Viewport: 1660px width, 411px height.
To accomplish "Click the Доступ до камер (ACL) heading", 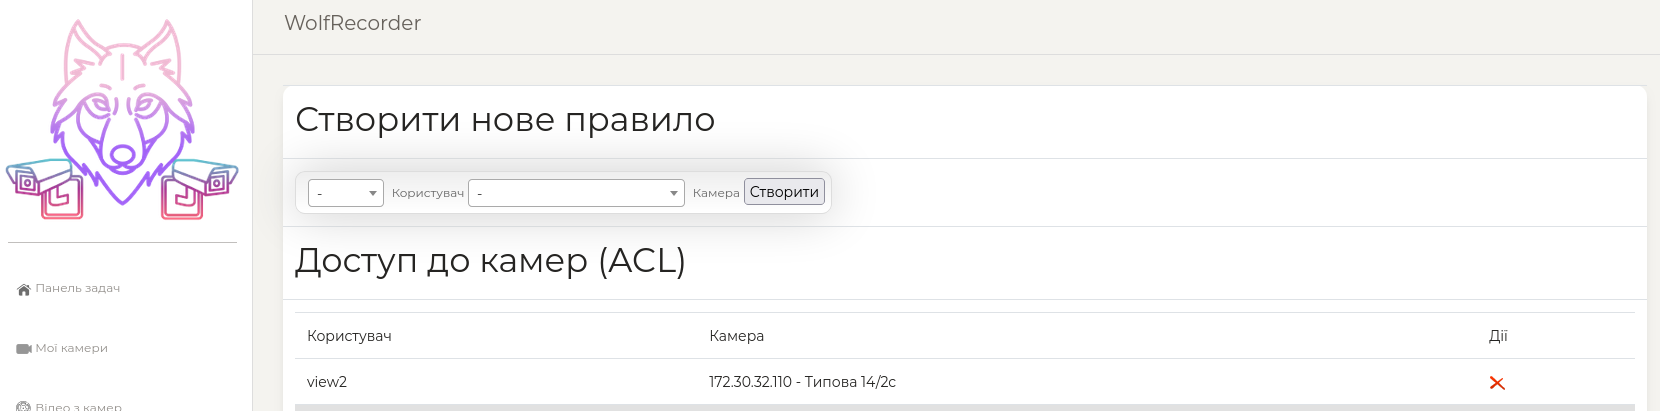I will pyautogui.click(x=490, y=261).
